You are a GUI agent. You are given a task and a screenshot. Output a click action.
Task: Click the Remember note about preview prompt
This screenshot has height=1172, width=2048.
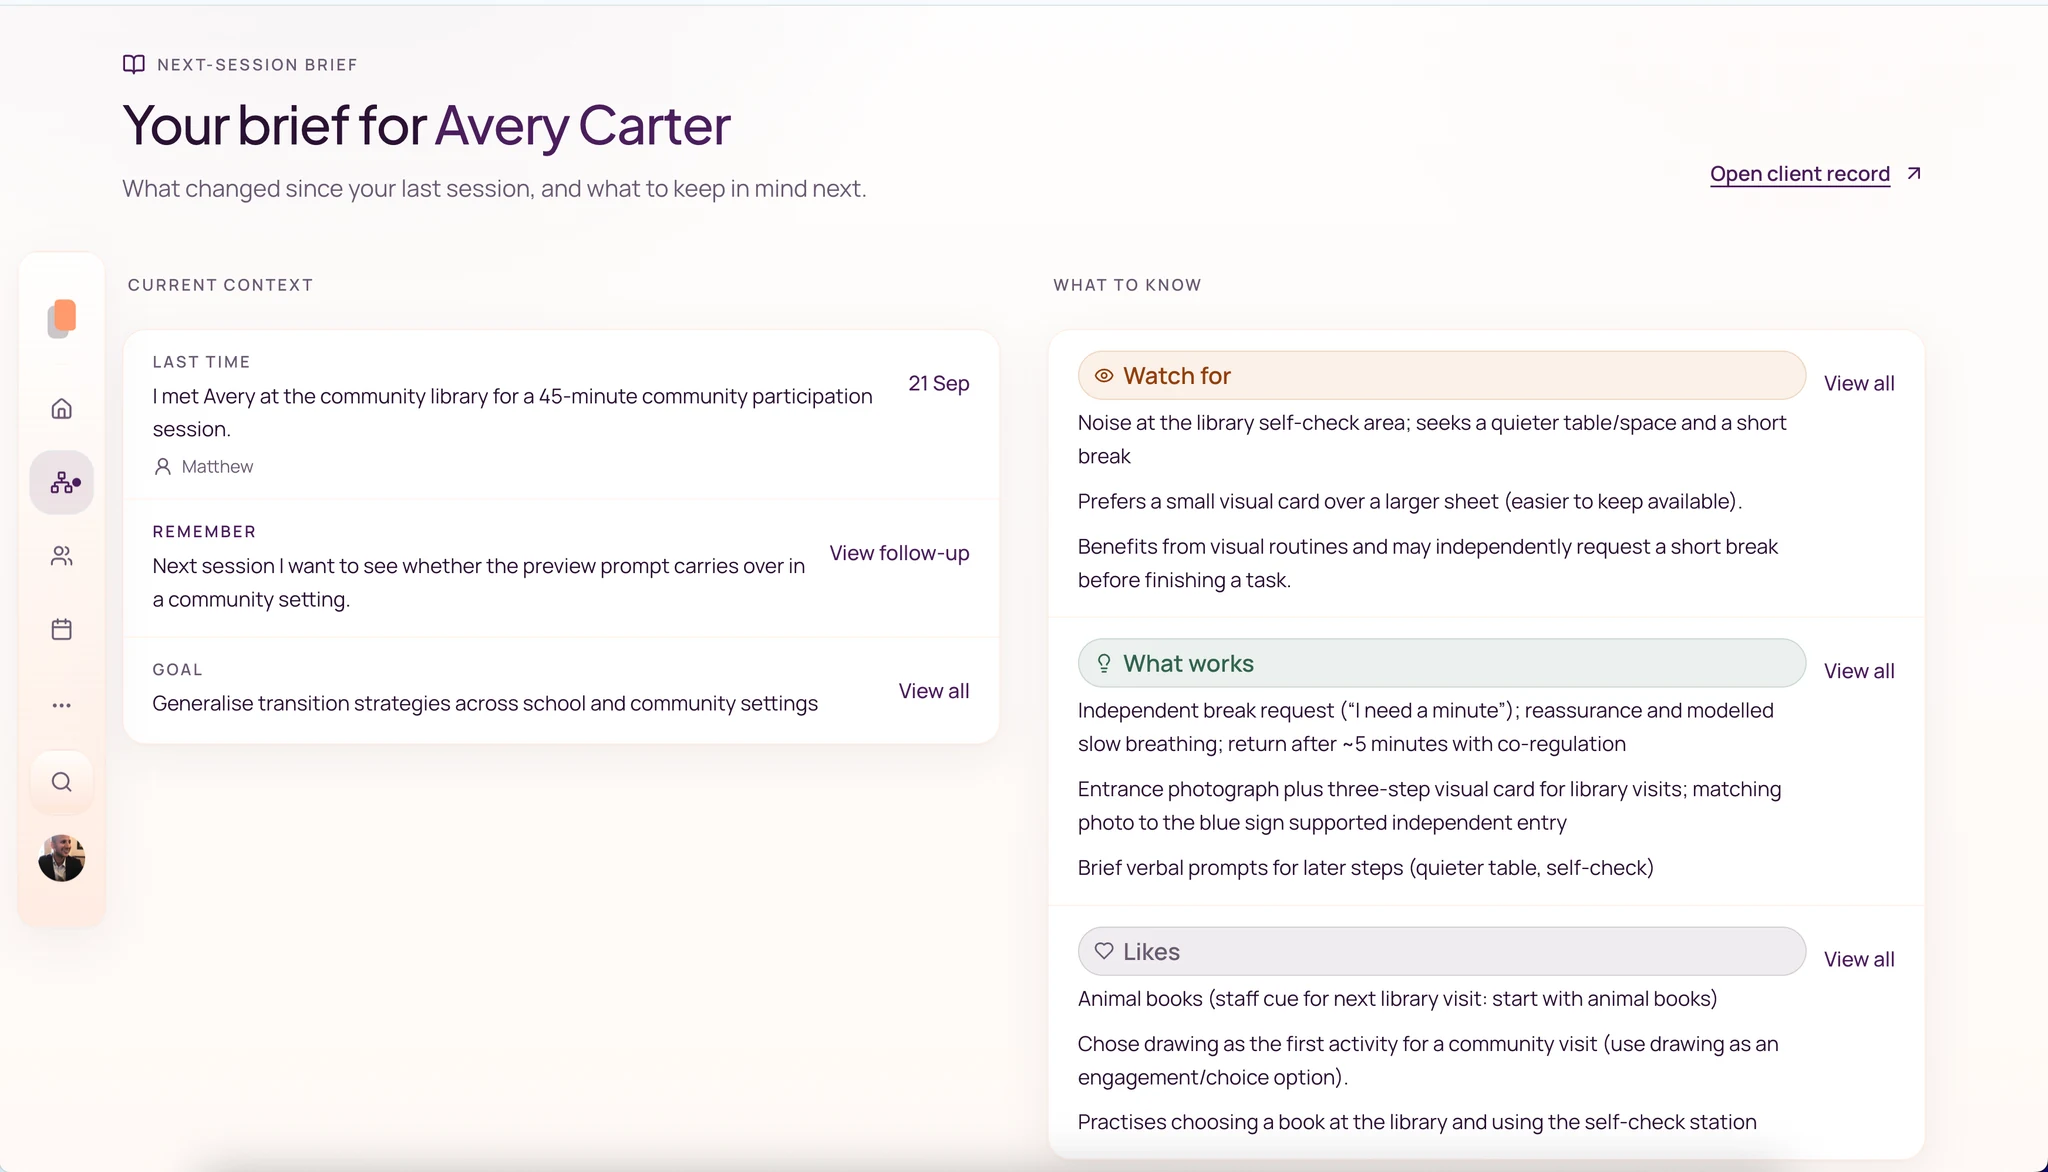[479, 583]
